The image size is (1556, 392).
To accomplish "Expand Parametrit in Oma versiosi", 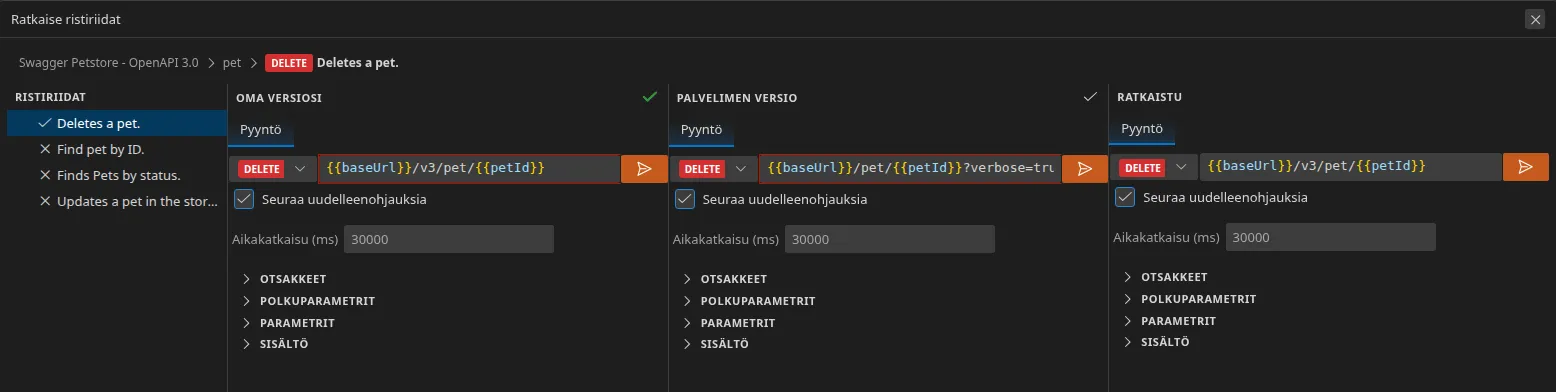I will [288, 323].
